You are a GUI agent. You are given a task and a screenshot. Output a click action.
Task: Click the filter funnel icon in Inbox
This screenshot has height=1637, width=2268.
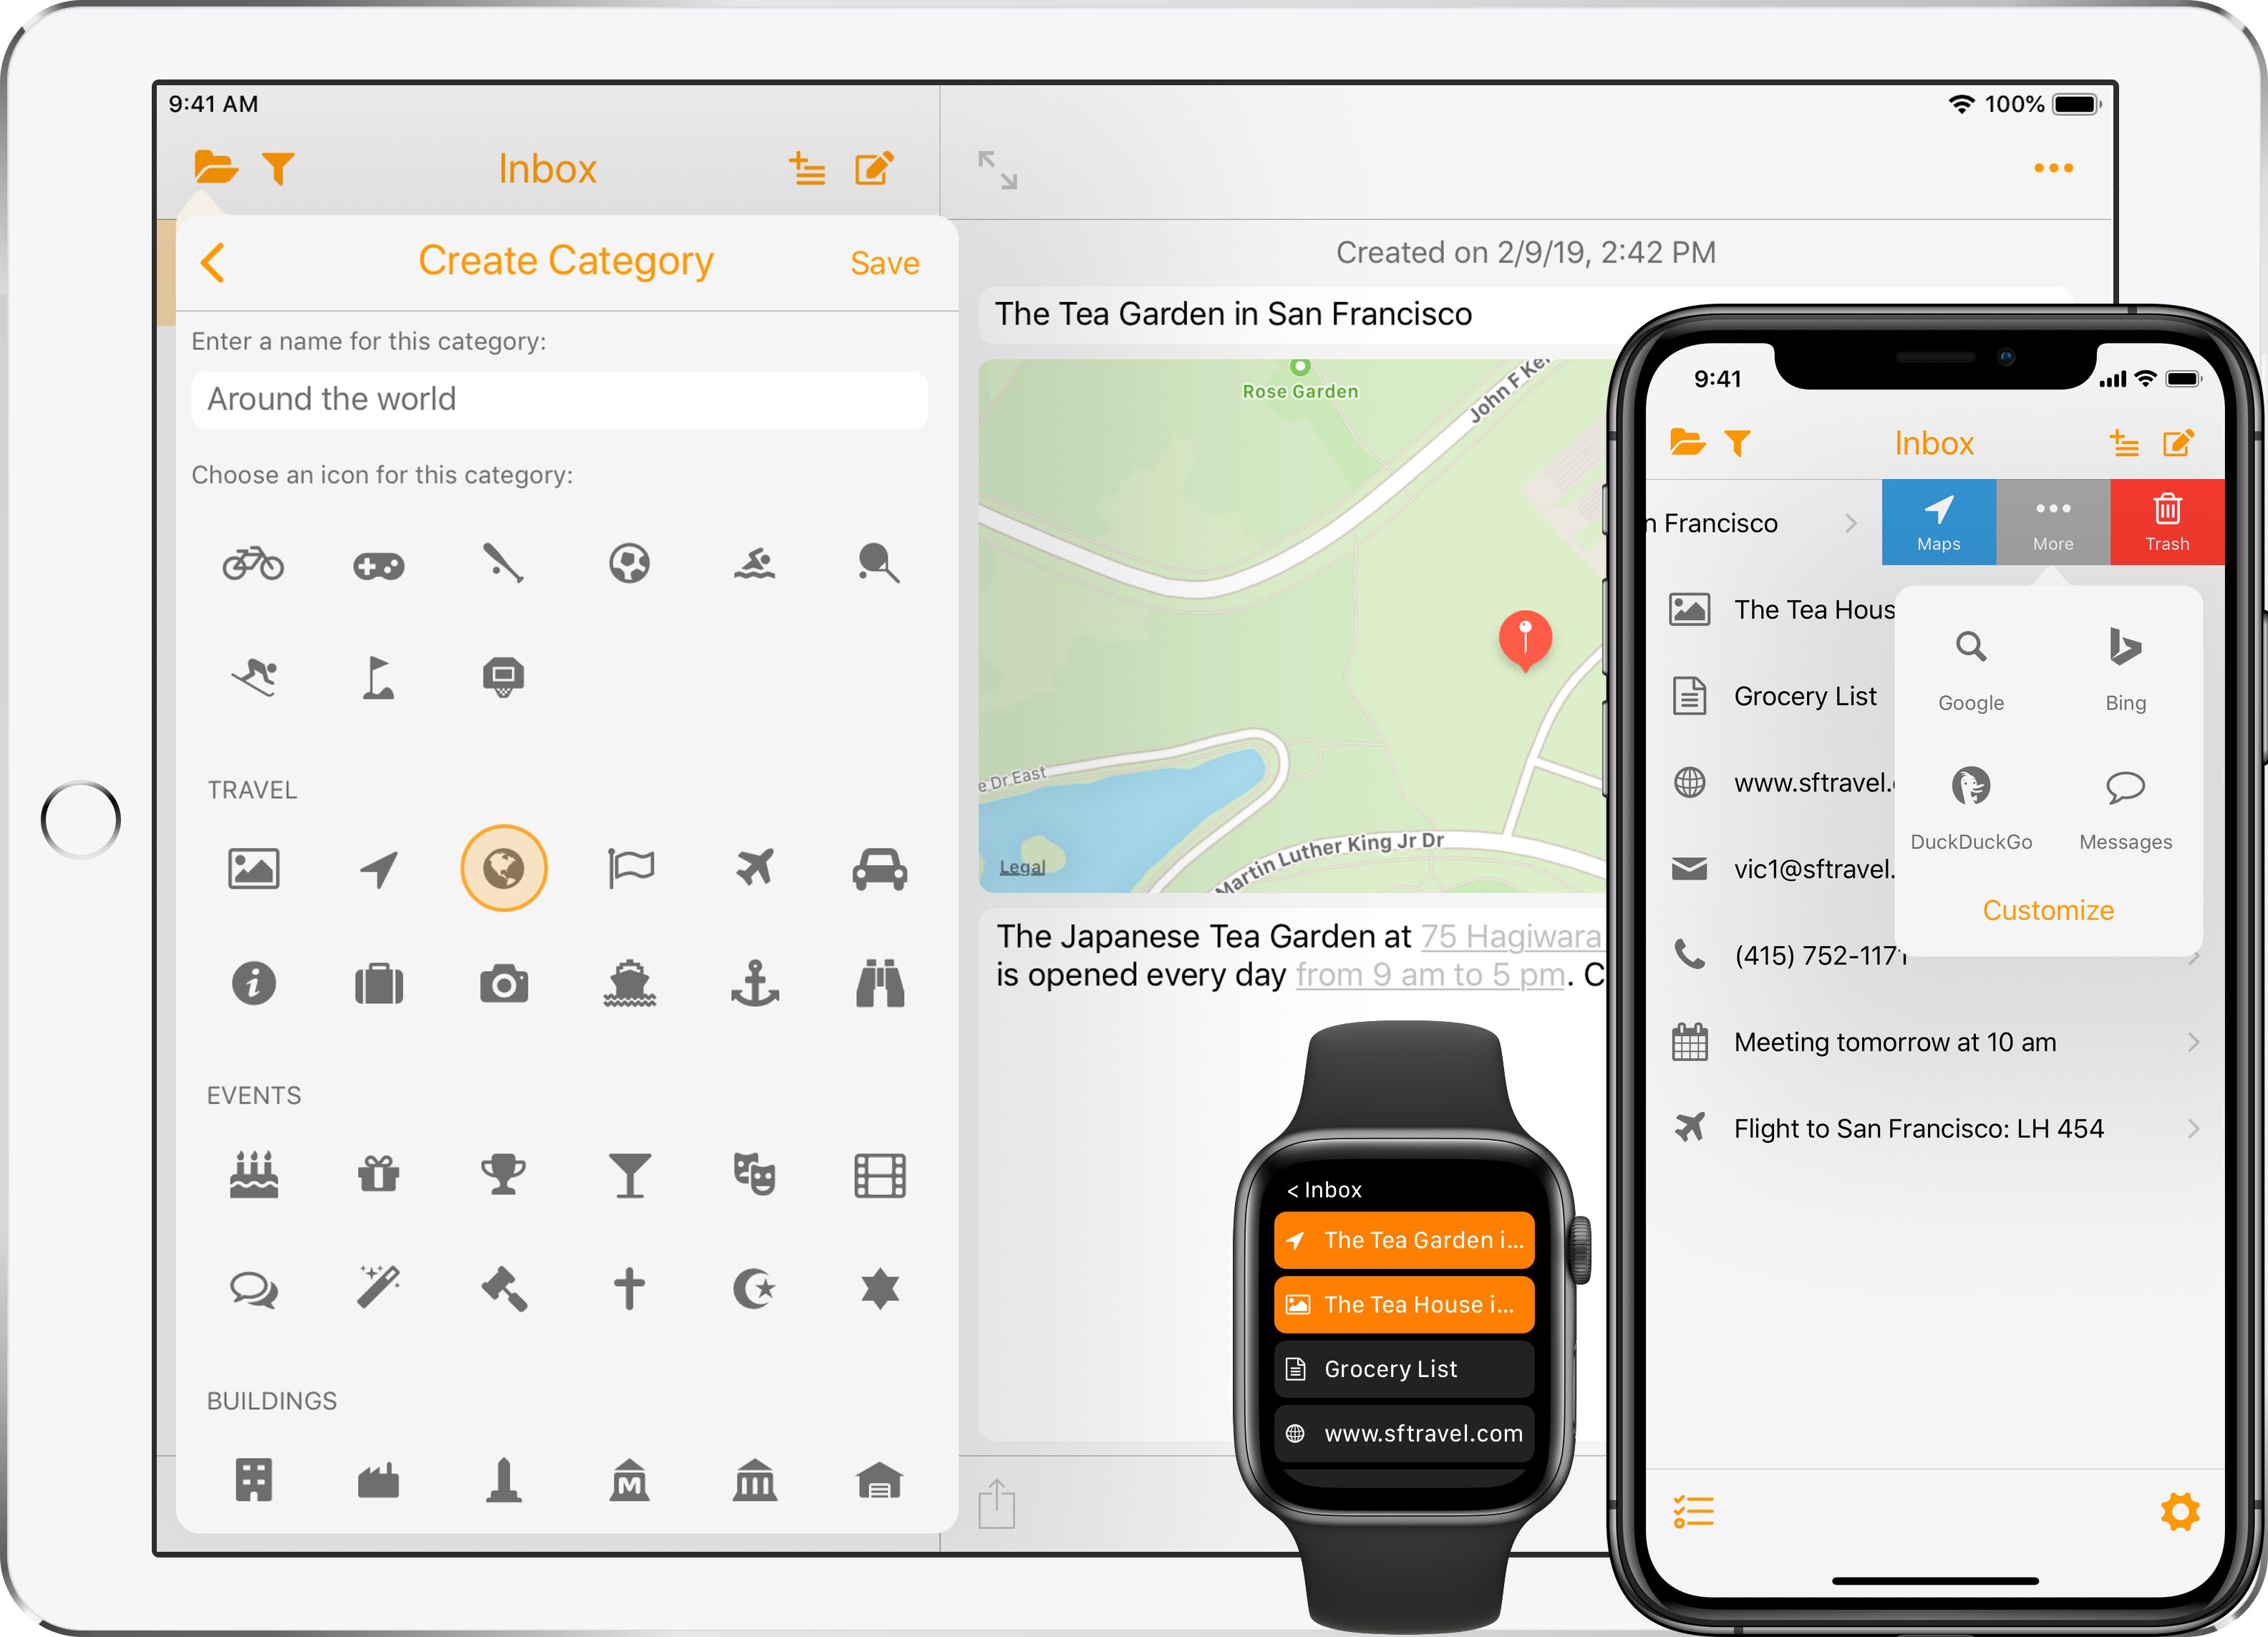(273, 169)
